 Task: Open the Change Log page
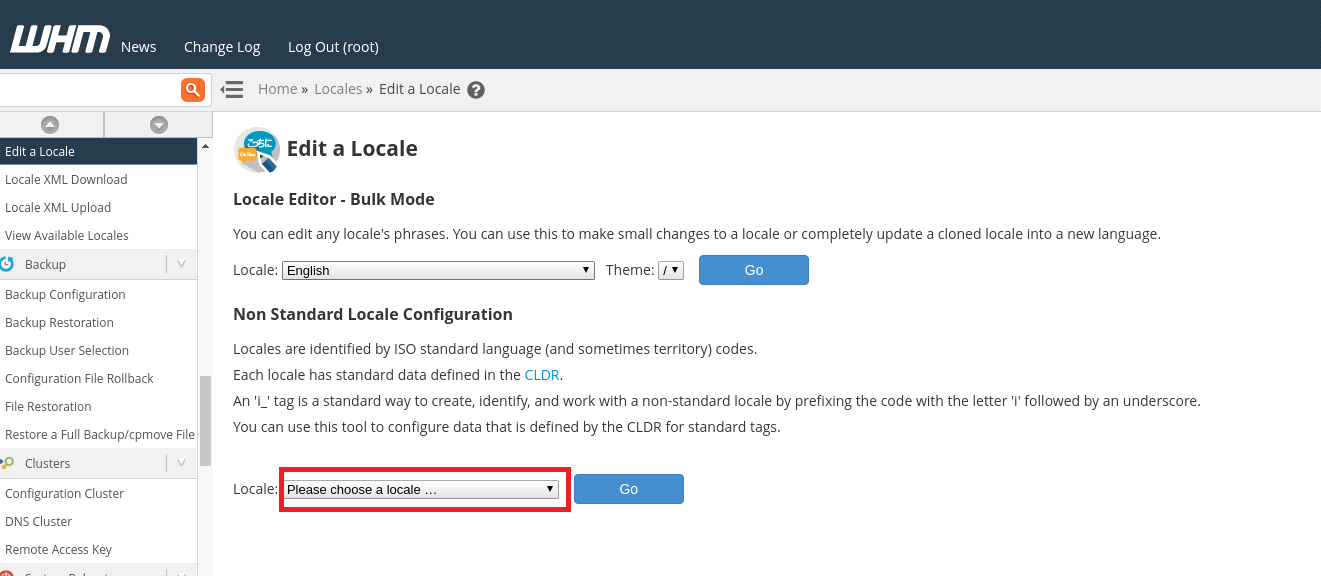tap(221, 46)
